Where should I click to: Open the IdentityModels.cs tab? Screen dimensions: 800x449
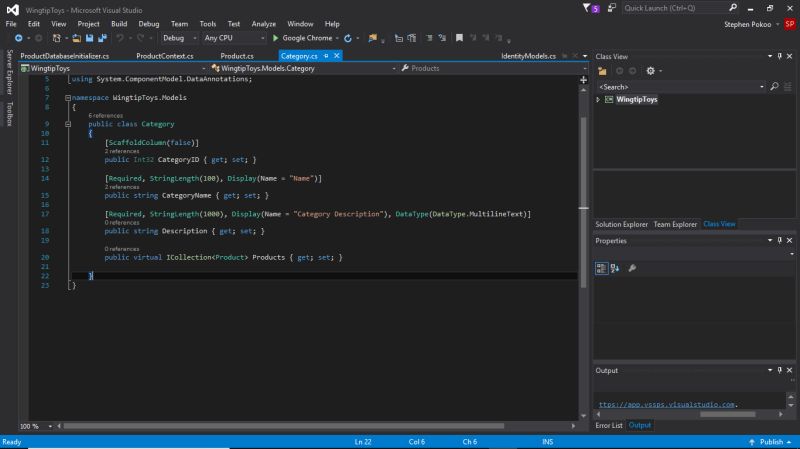528,56
